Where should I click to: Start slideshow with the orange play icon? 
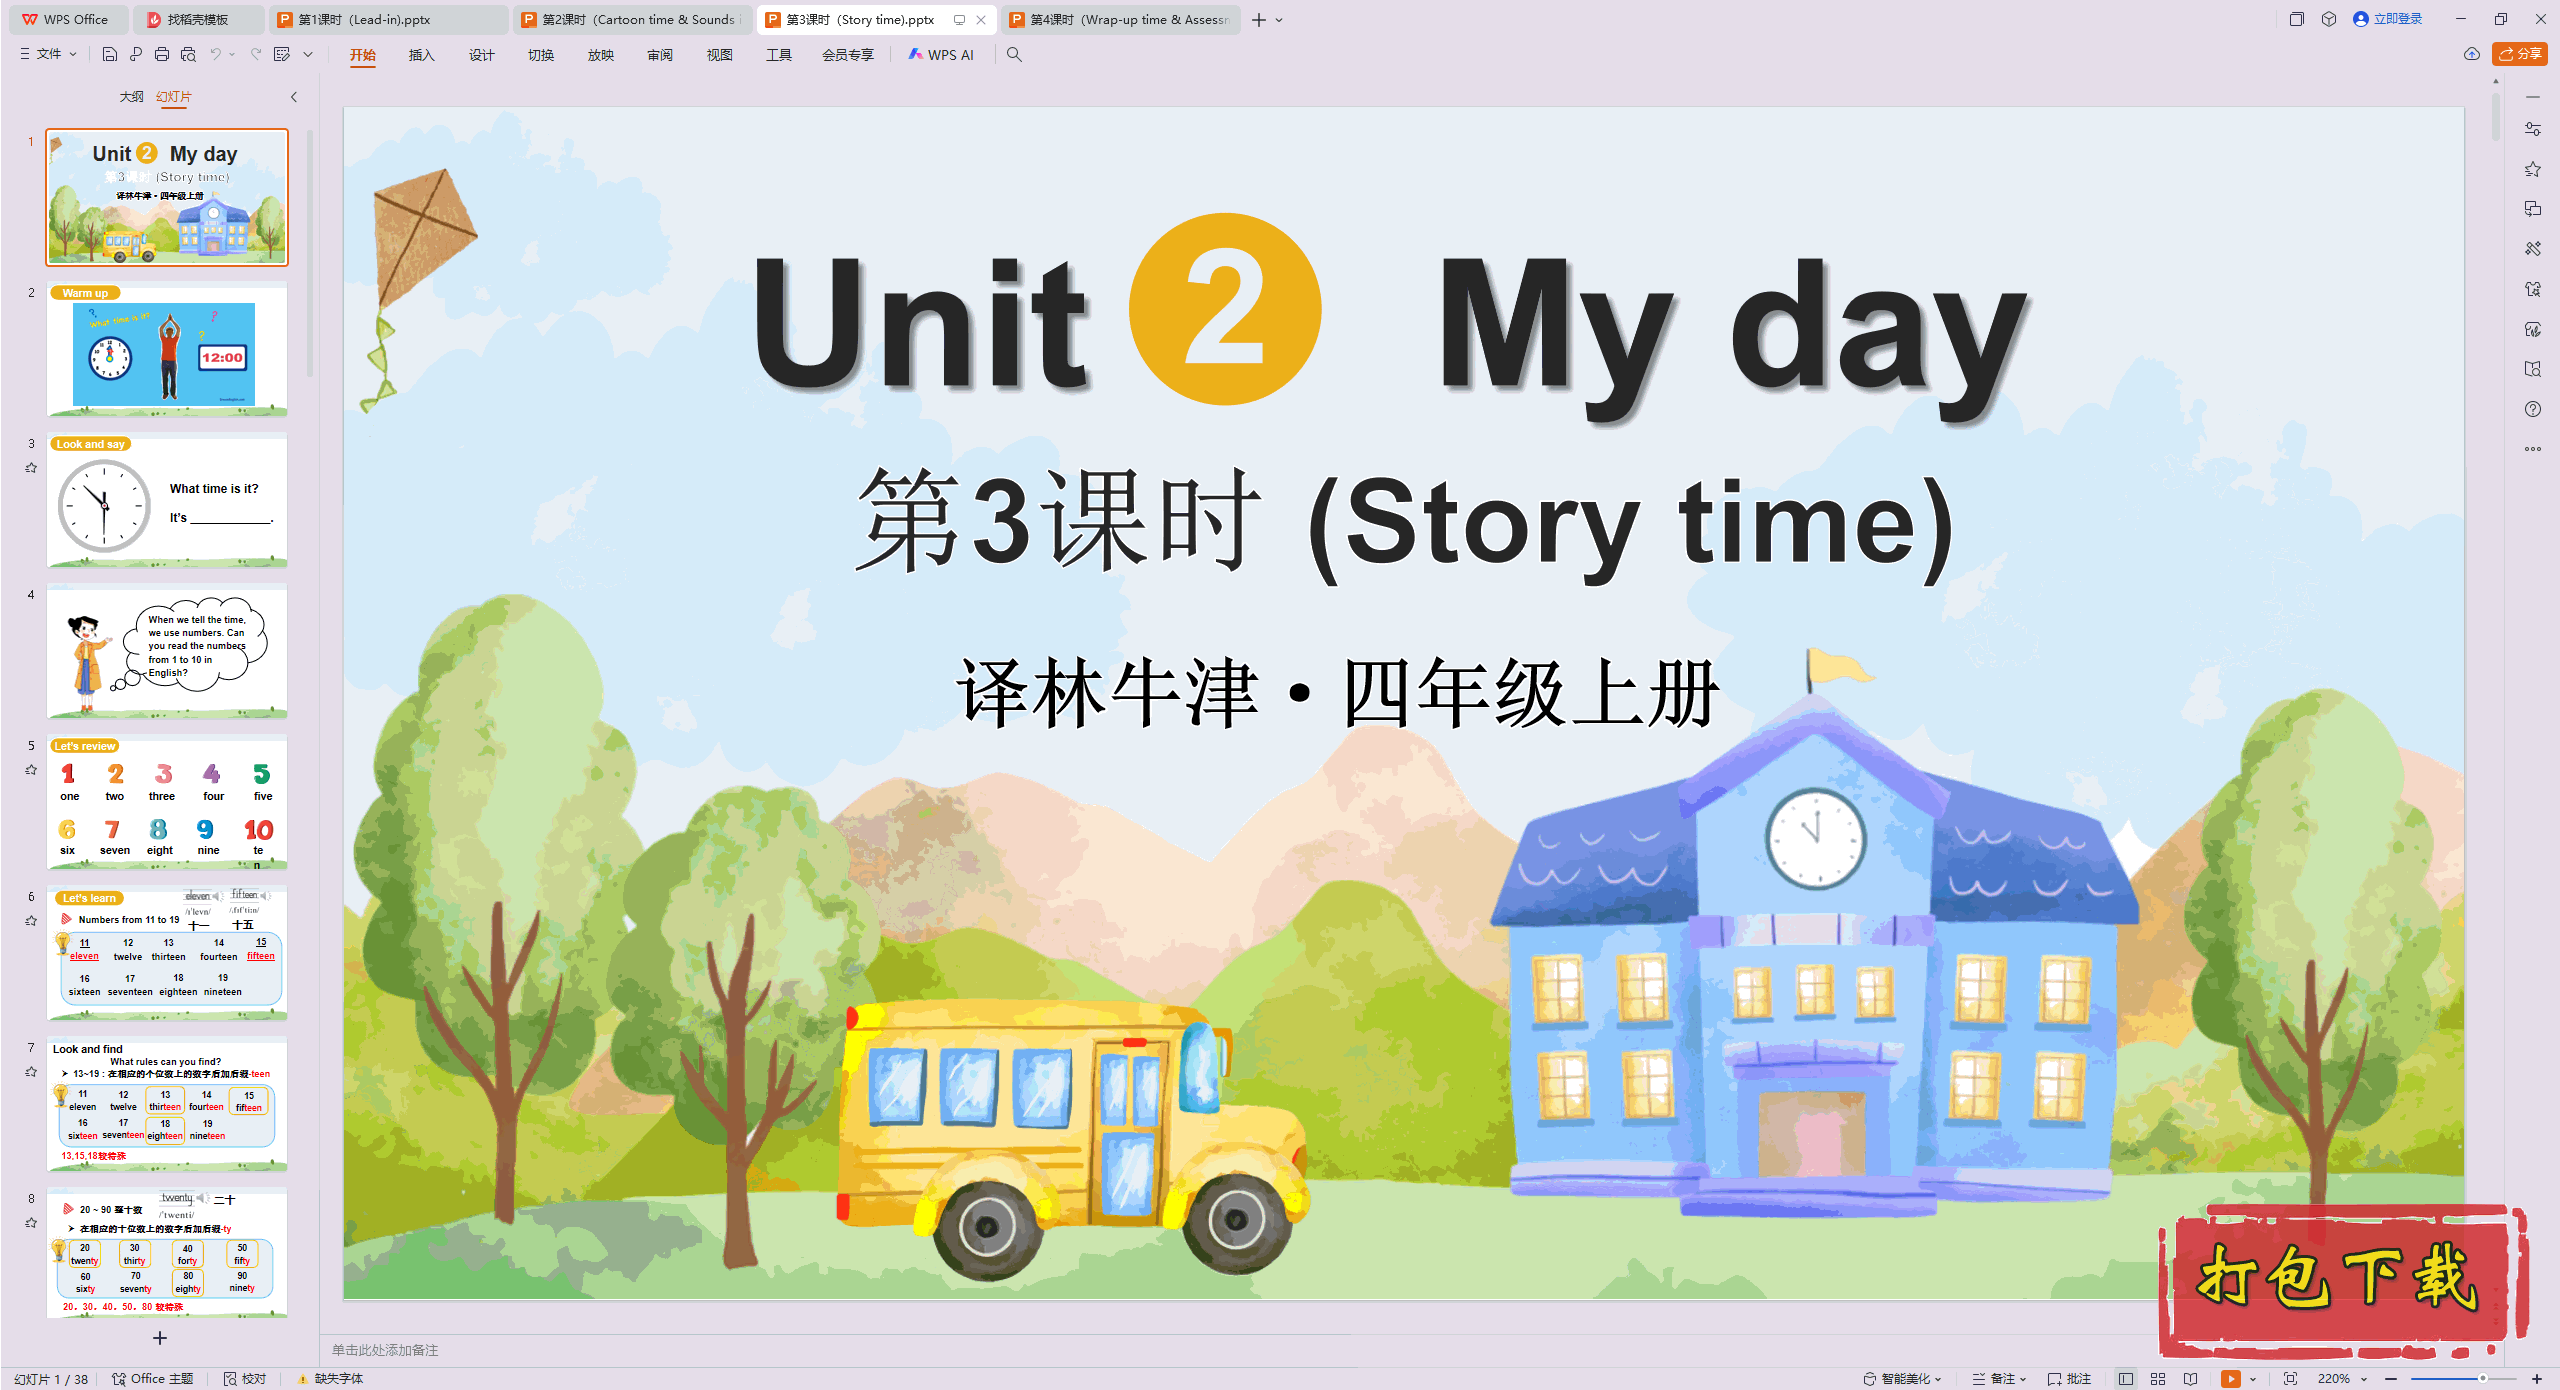tap(2231, 1378)
